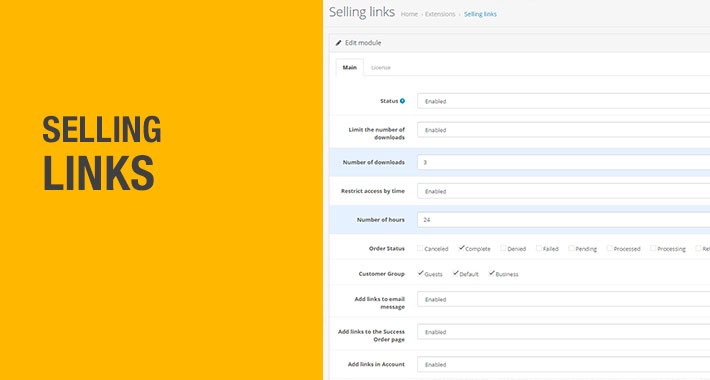Click the Order Status label
Image resolution: width=710 pixels, height=380 pixels.
(x=387, y=249)
